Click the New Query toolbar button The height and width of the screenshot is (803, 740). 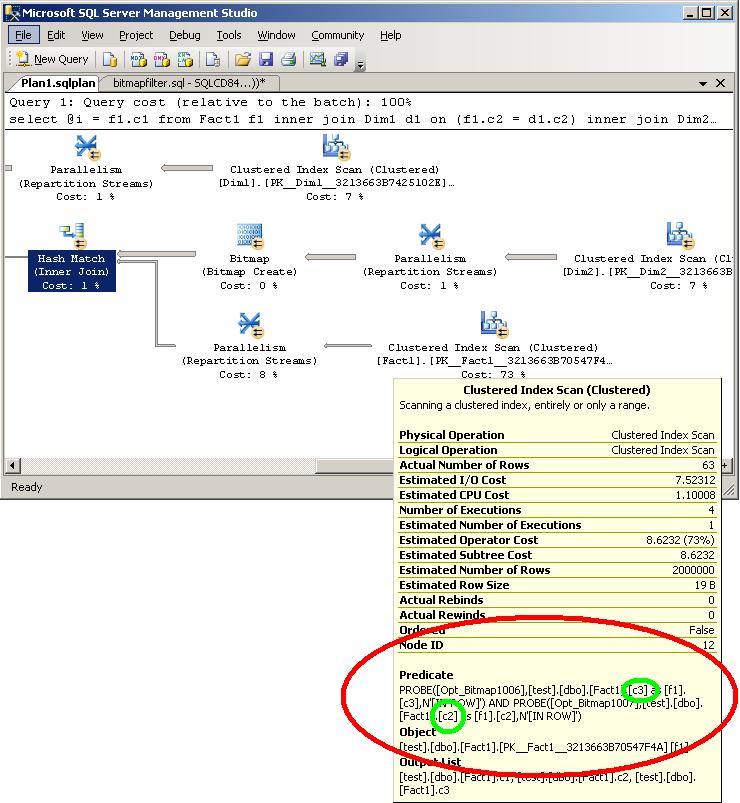pos(51,59)
